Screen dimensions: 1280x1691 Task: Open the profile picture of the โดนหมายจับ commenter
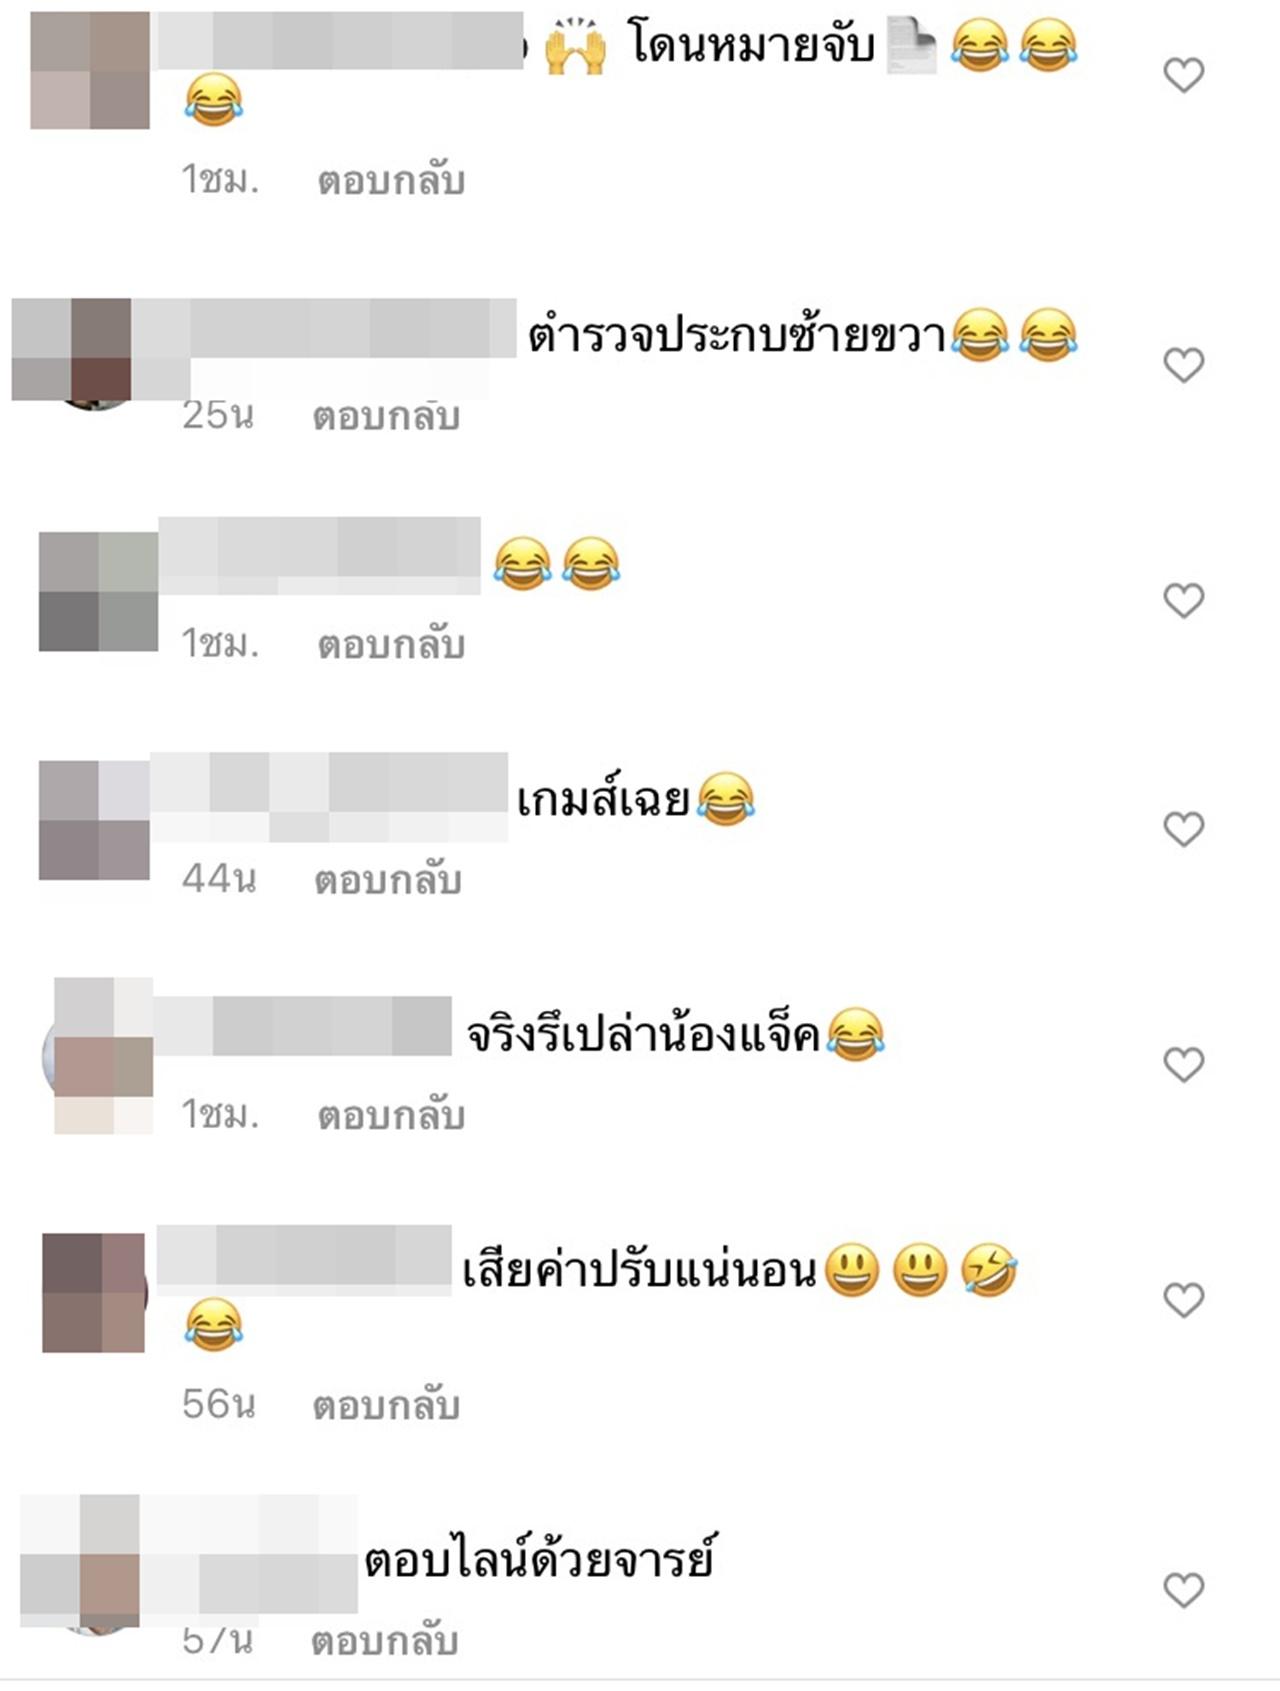(90, 70)
